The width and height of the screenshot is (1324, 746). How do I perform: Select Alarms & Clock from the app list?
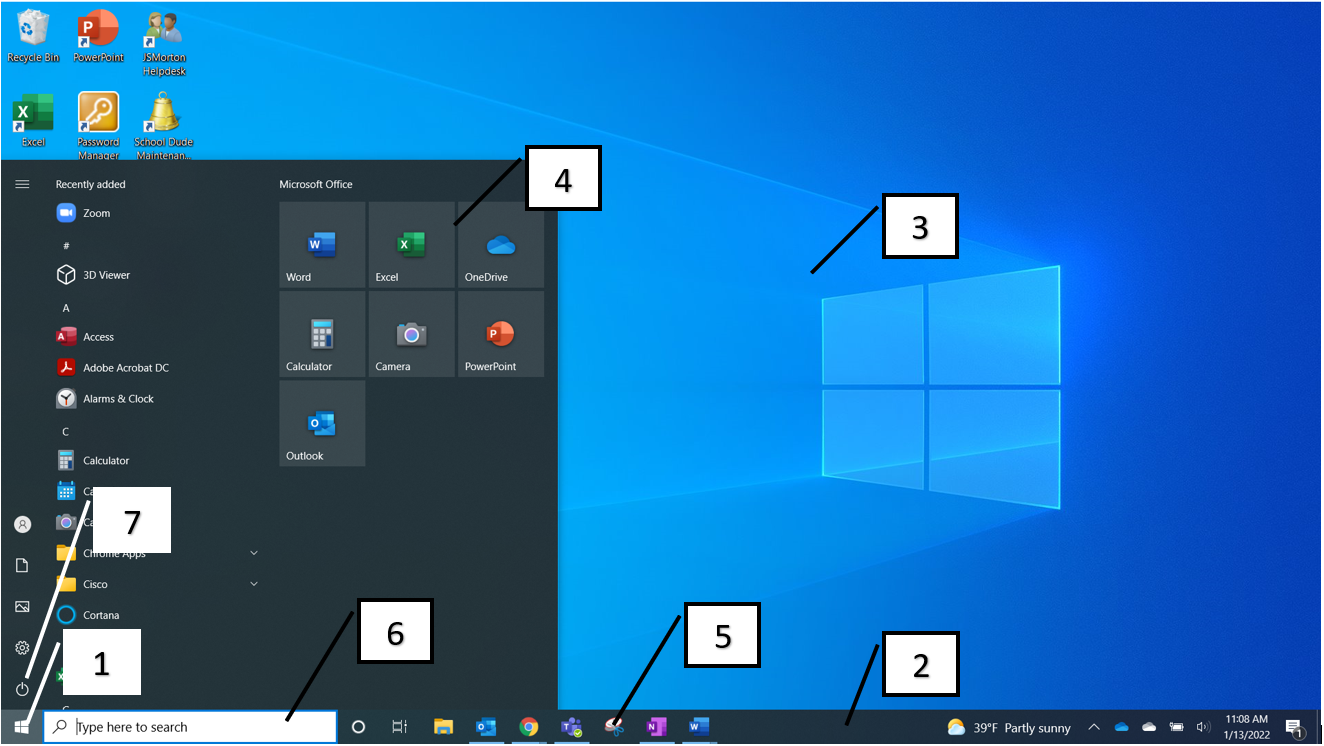tap(118, 399)
